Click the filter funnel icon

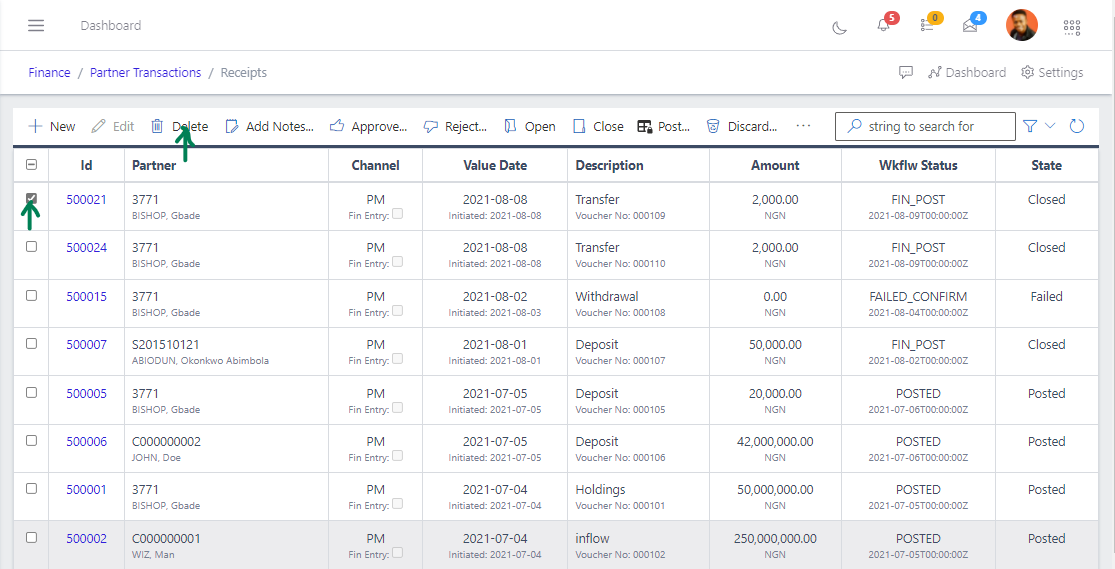point(1030,126)
